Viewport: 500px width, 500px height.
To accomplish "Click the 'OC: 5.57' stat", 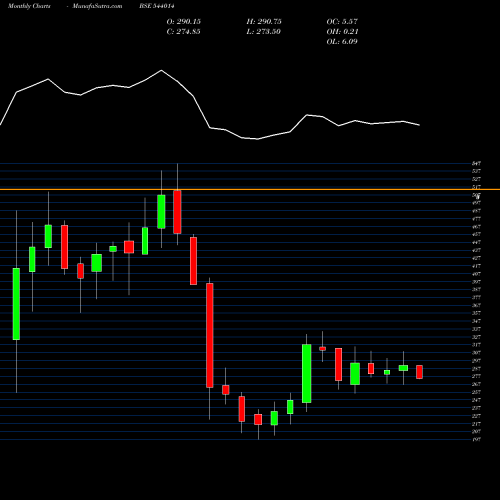I will click(x=342, y=22).
